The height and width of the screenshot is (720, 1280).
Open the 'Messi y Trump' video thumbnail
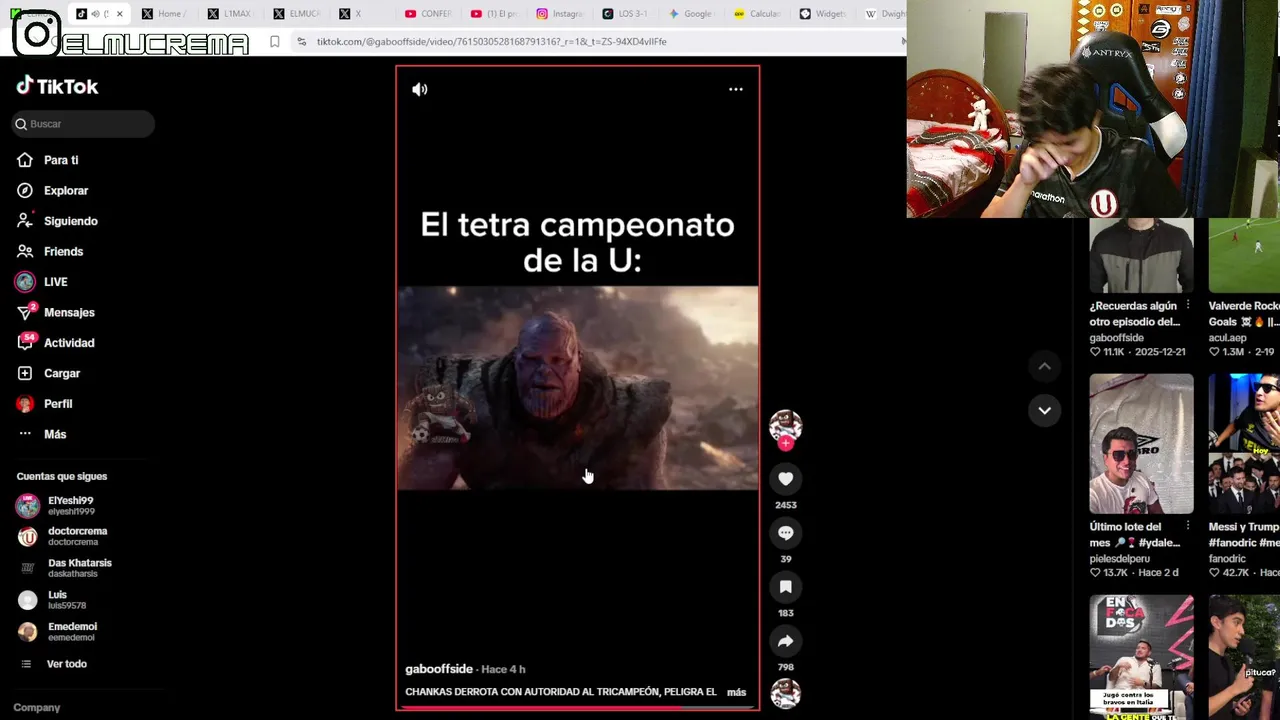pos(1244,444)
